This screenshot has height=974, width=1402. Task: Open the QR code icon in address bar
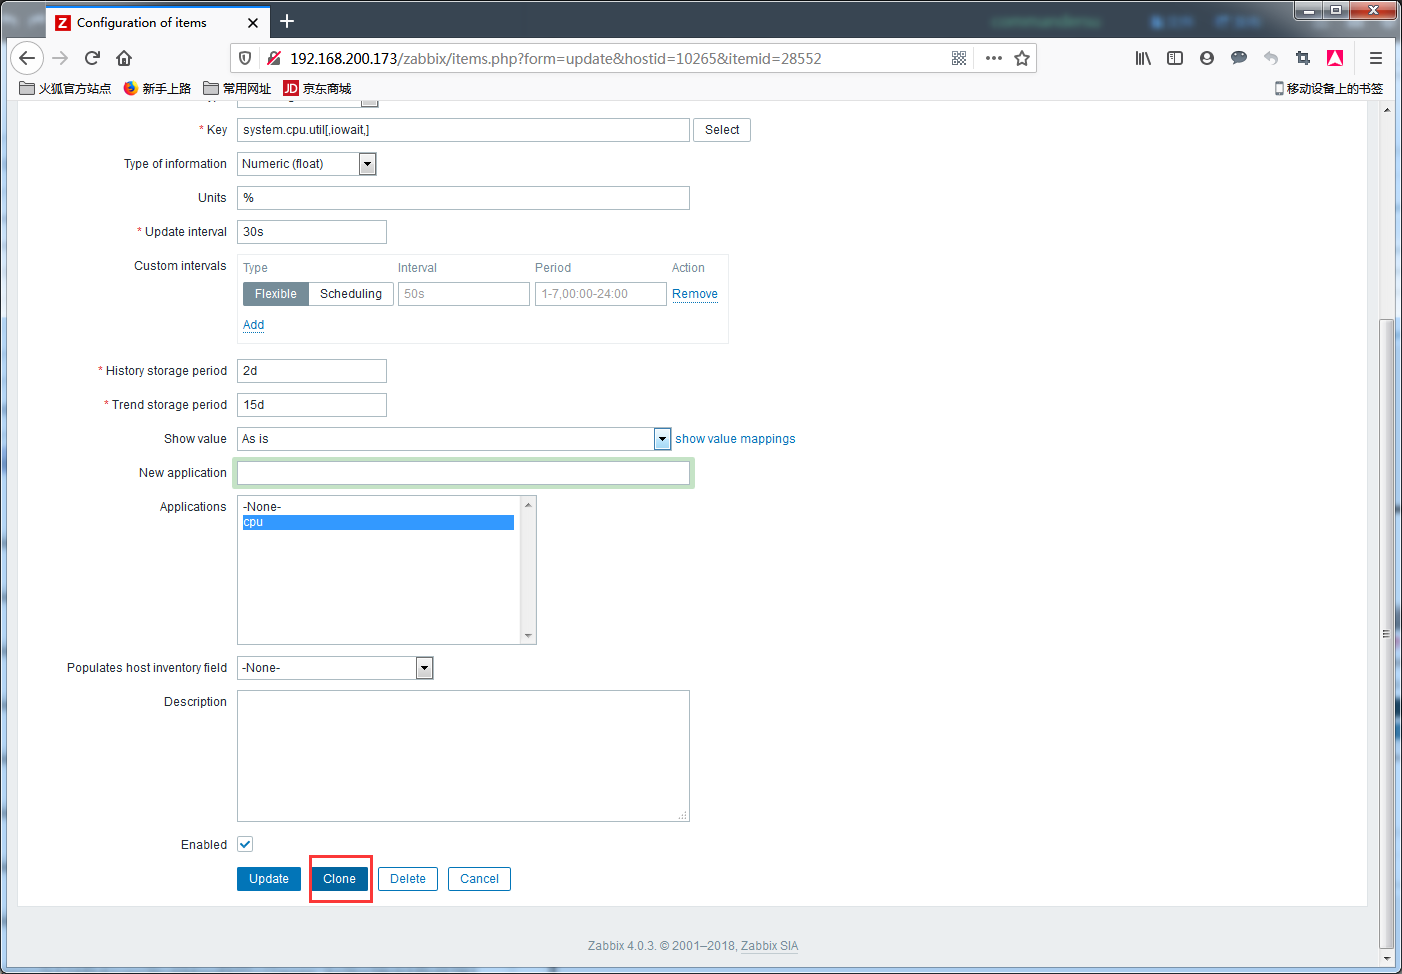pos(959,58)
